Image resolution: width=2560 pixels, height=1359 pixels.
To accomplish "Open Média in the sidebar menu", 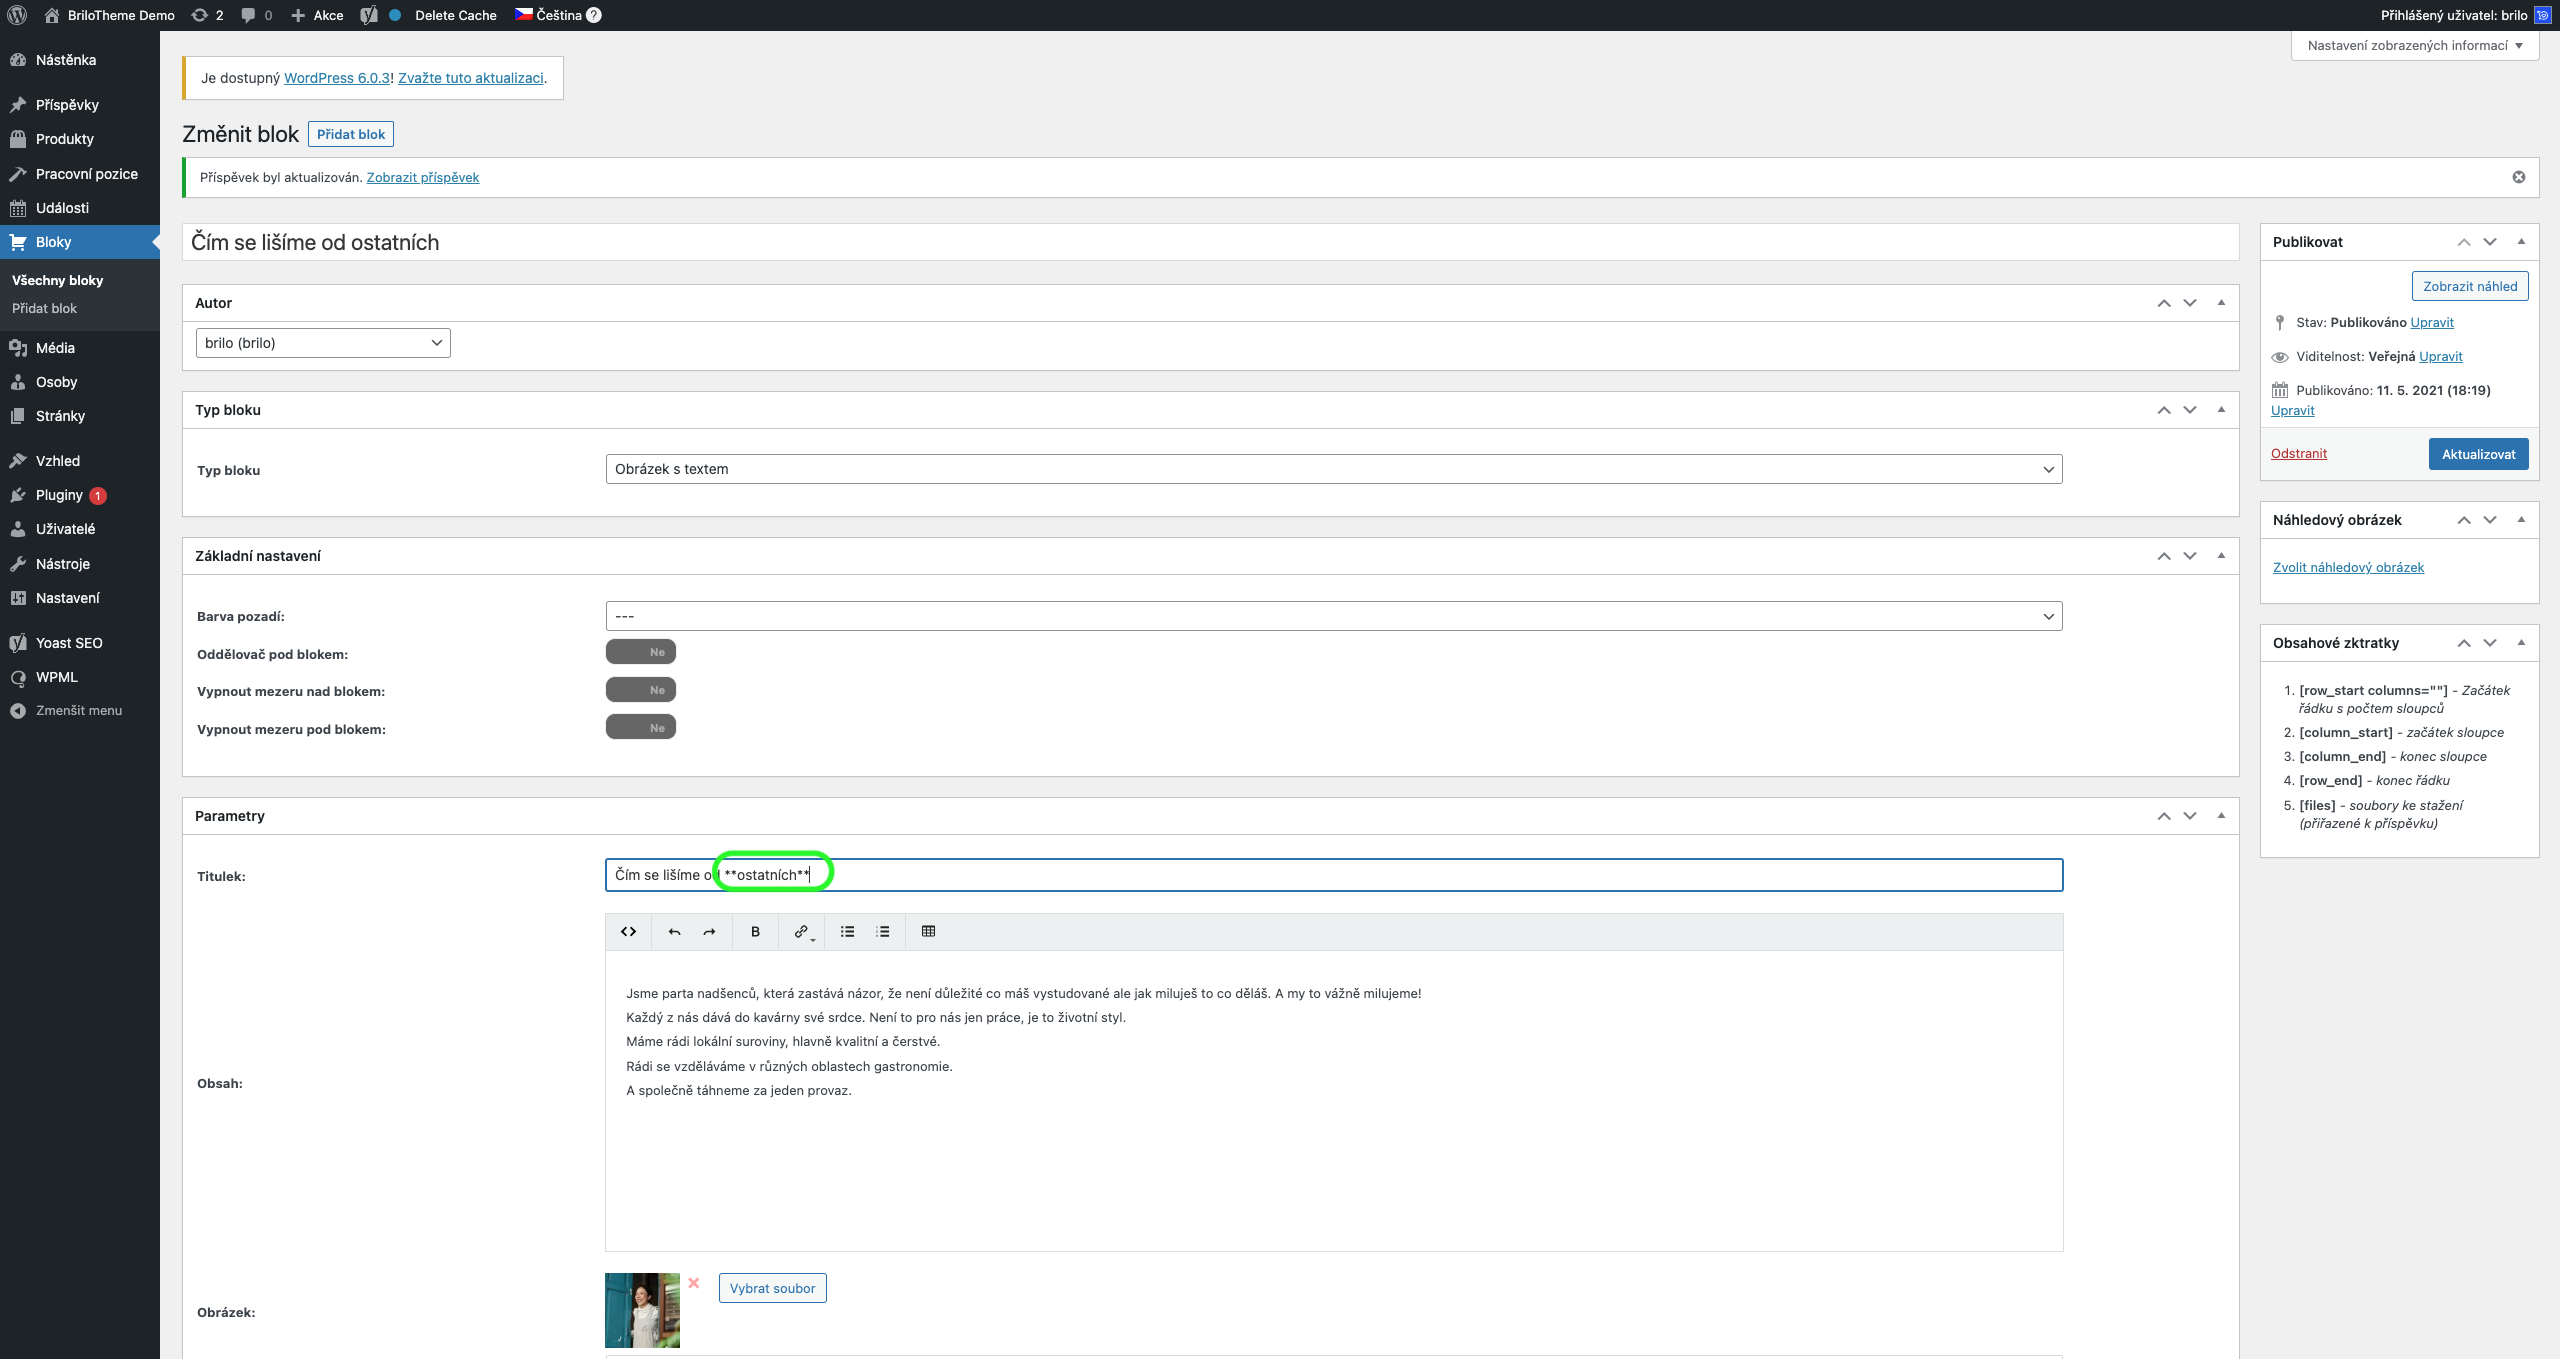I will click(55, 348).
